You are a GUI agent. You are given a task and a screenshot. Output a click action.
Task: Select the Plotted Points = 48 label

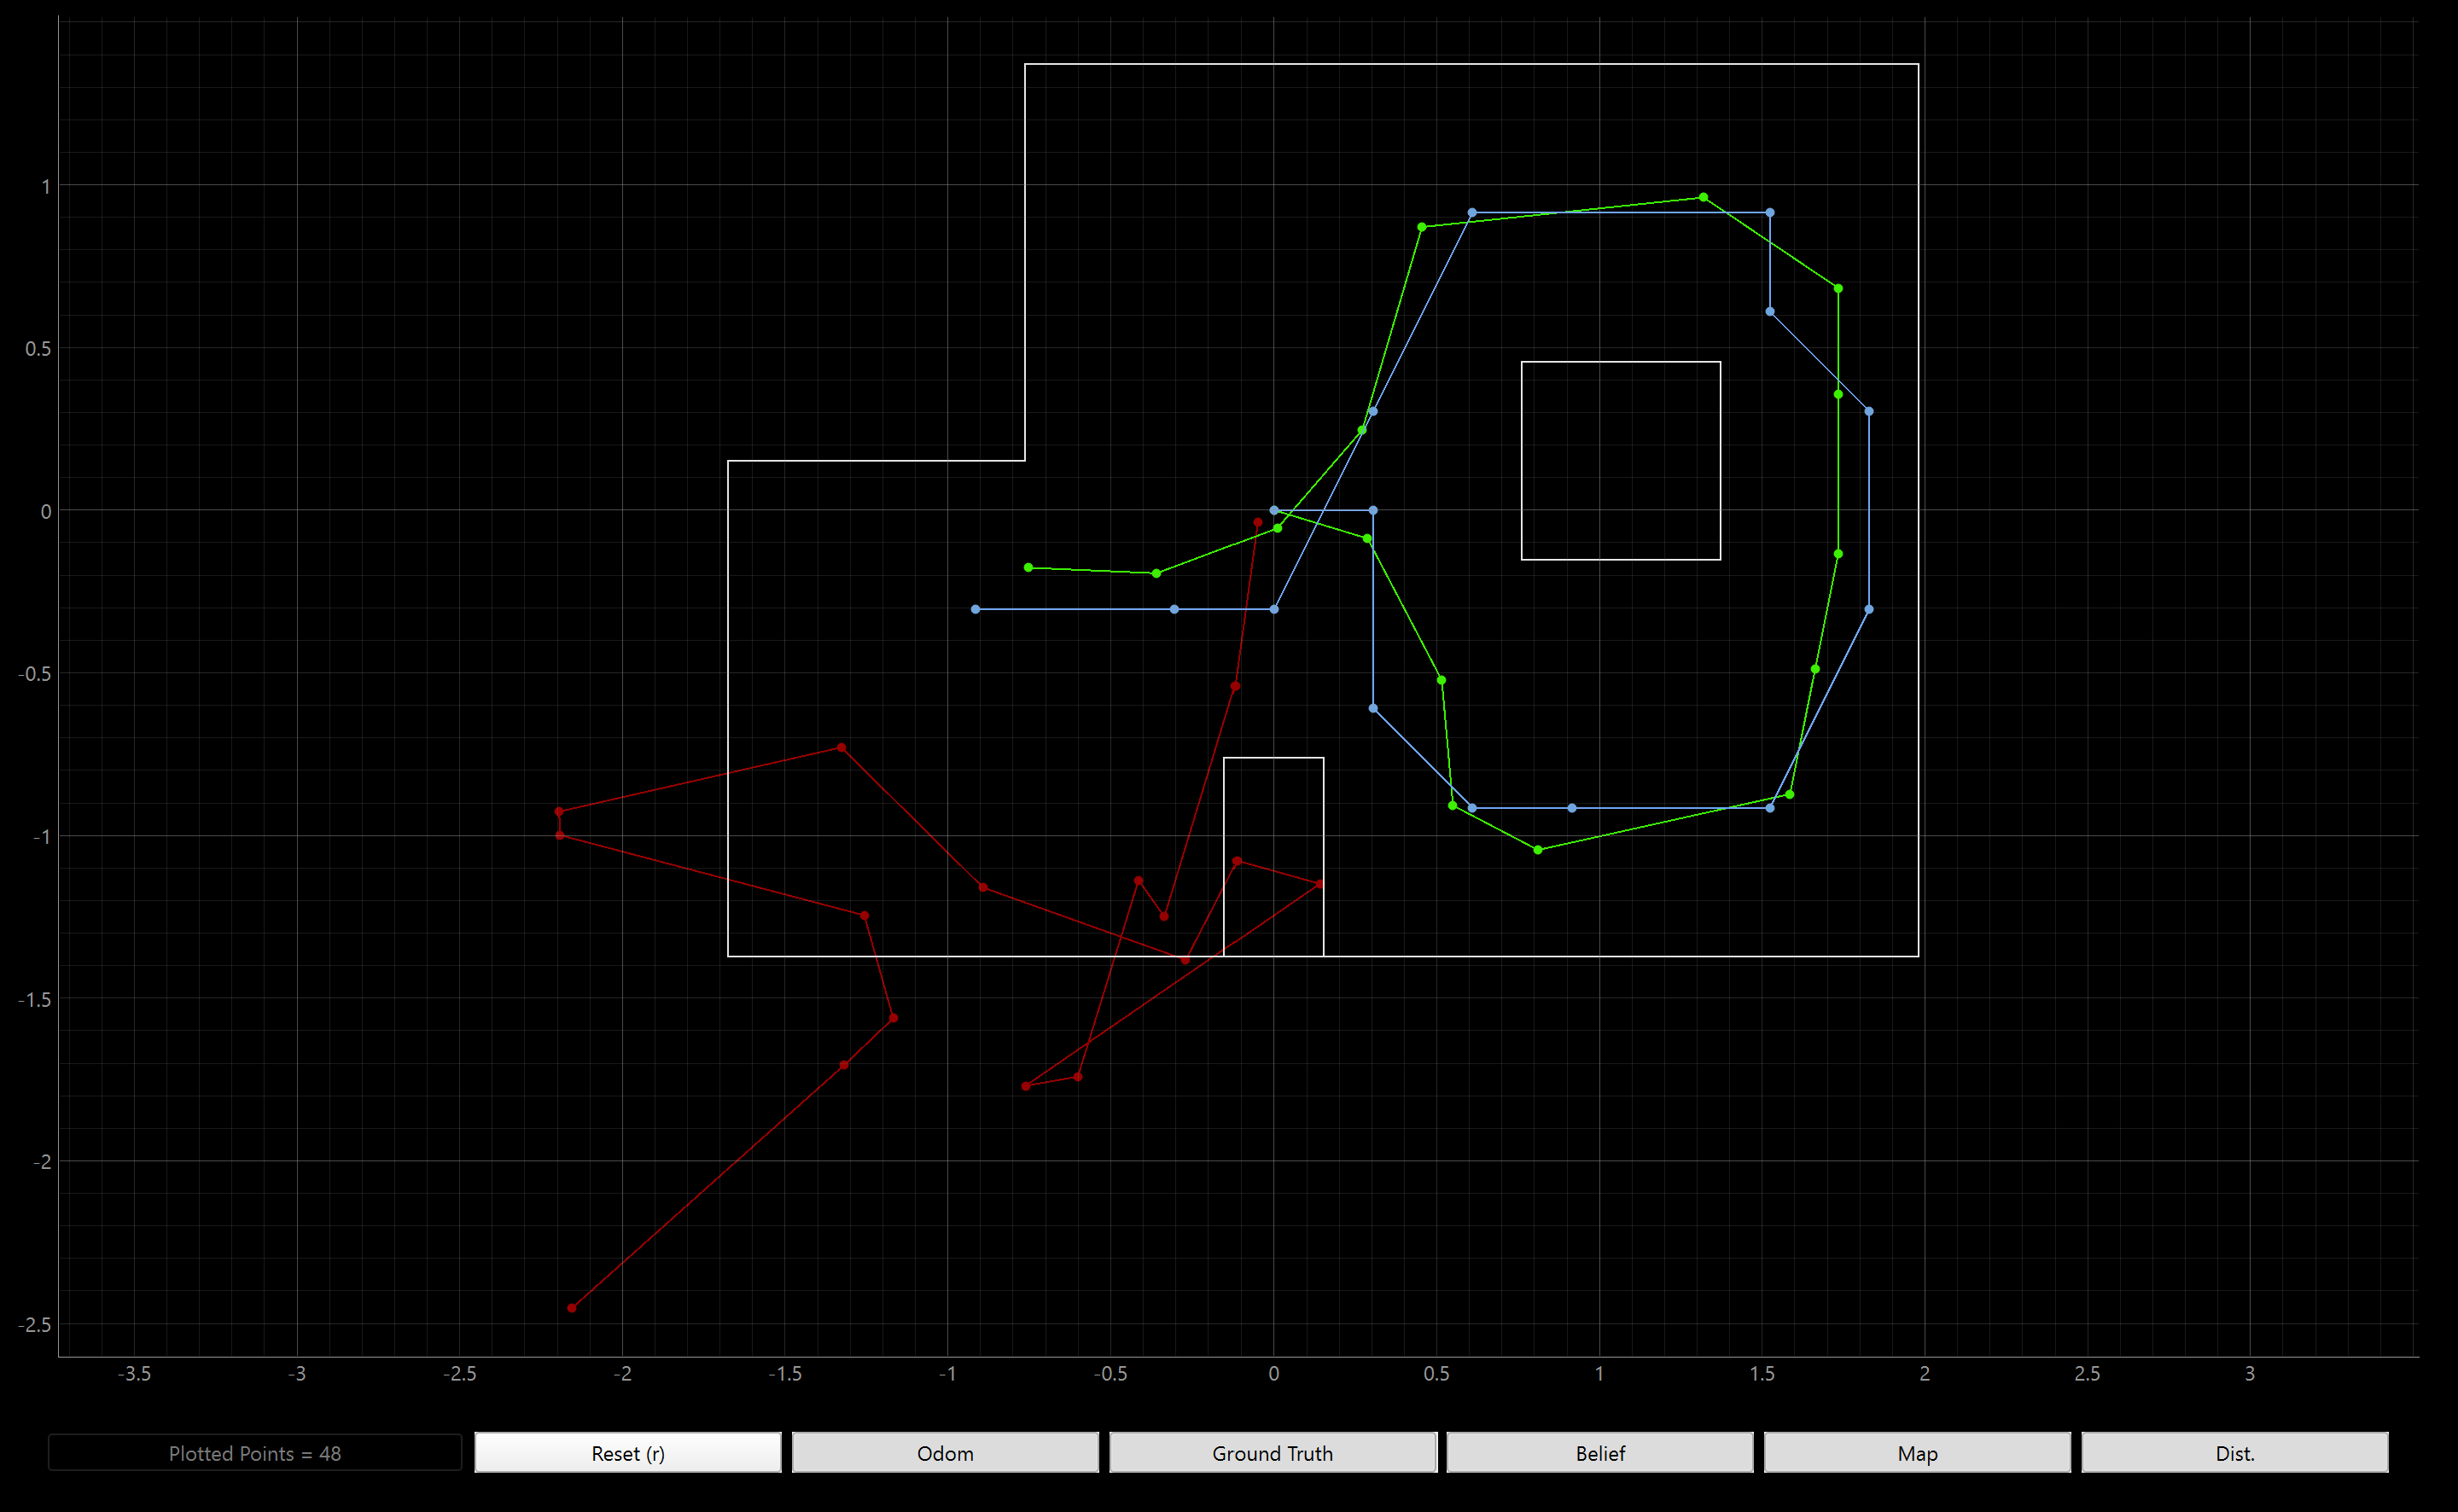pos(255,1453)
